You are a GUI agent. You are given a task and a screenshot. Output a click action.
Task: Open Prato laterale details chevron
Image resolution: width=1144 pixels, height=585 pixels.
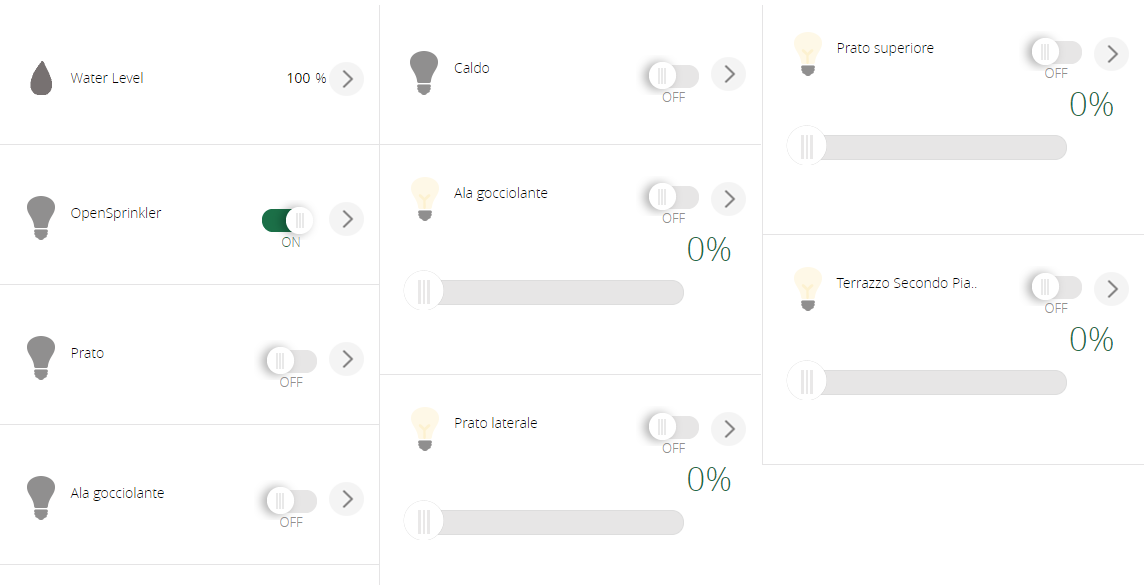[x=729, y=428]
